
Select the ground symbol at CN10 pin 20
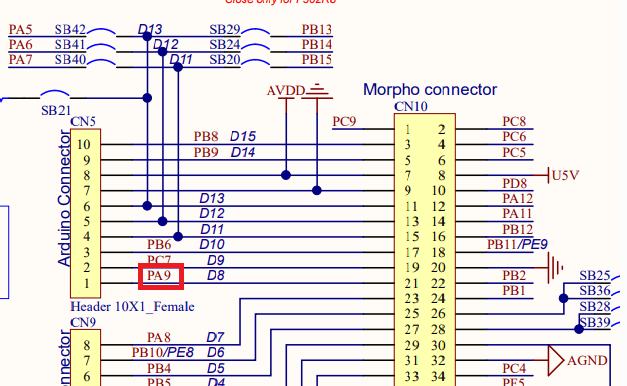tap(556, 268)
